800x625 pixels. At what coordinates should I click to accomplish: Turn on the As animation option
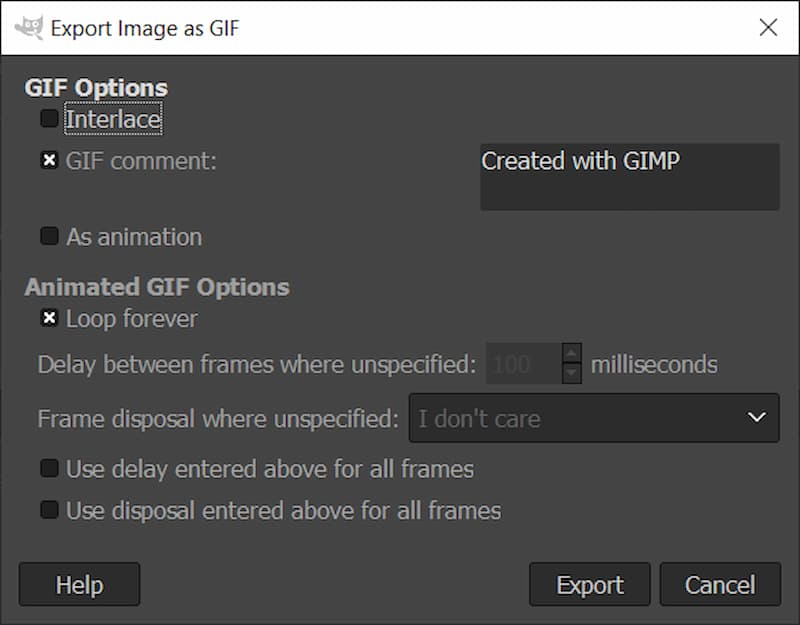click(x=49, y=237)
